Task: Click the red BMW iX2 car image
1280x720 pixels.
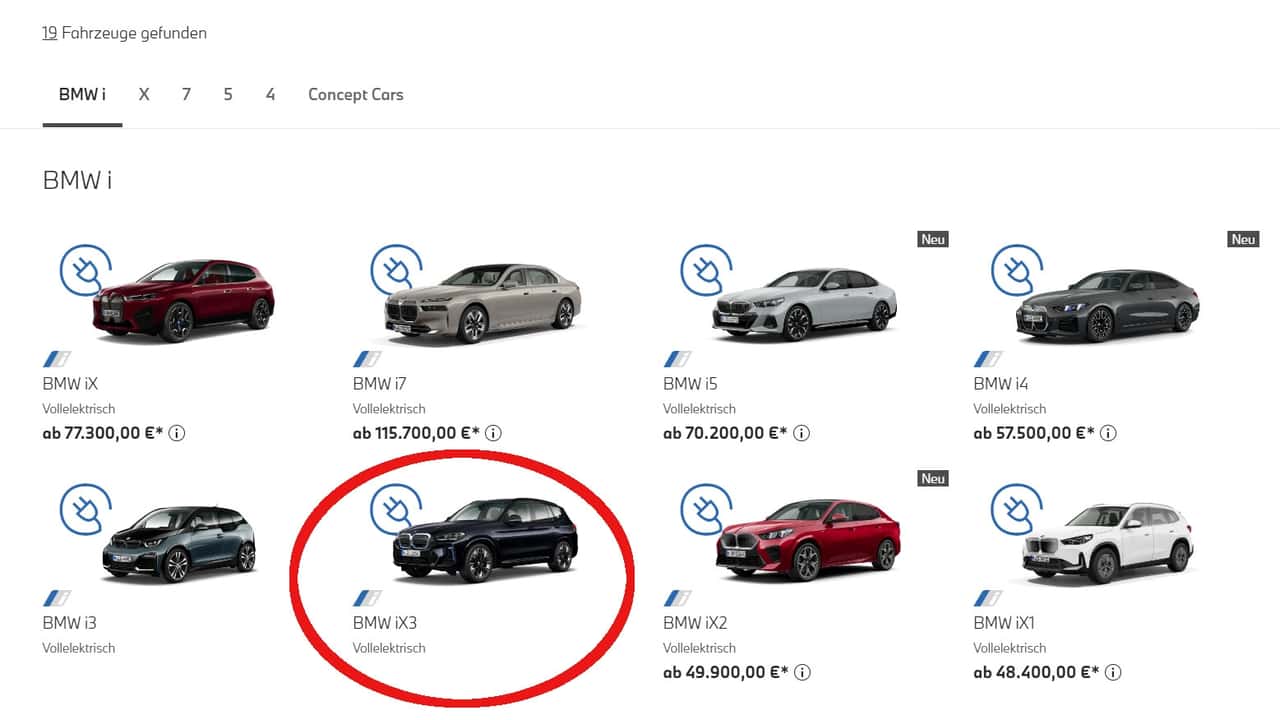Action: tap(808, 540)
